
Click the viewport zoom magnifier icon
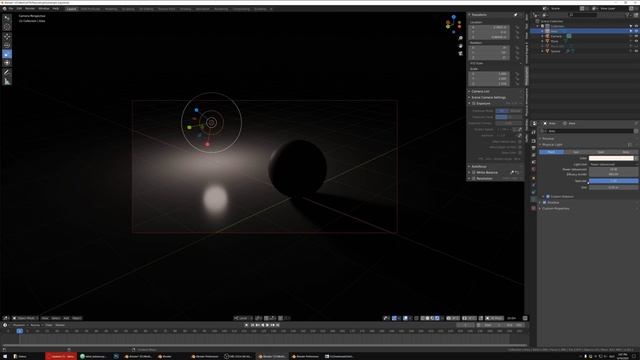[460, 38]
